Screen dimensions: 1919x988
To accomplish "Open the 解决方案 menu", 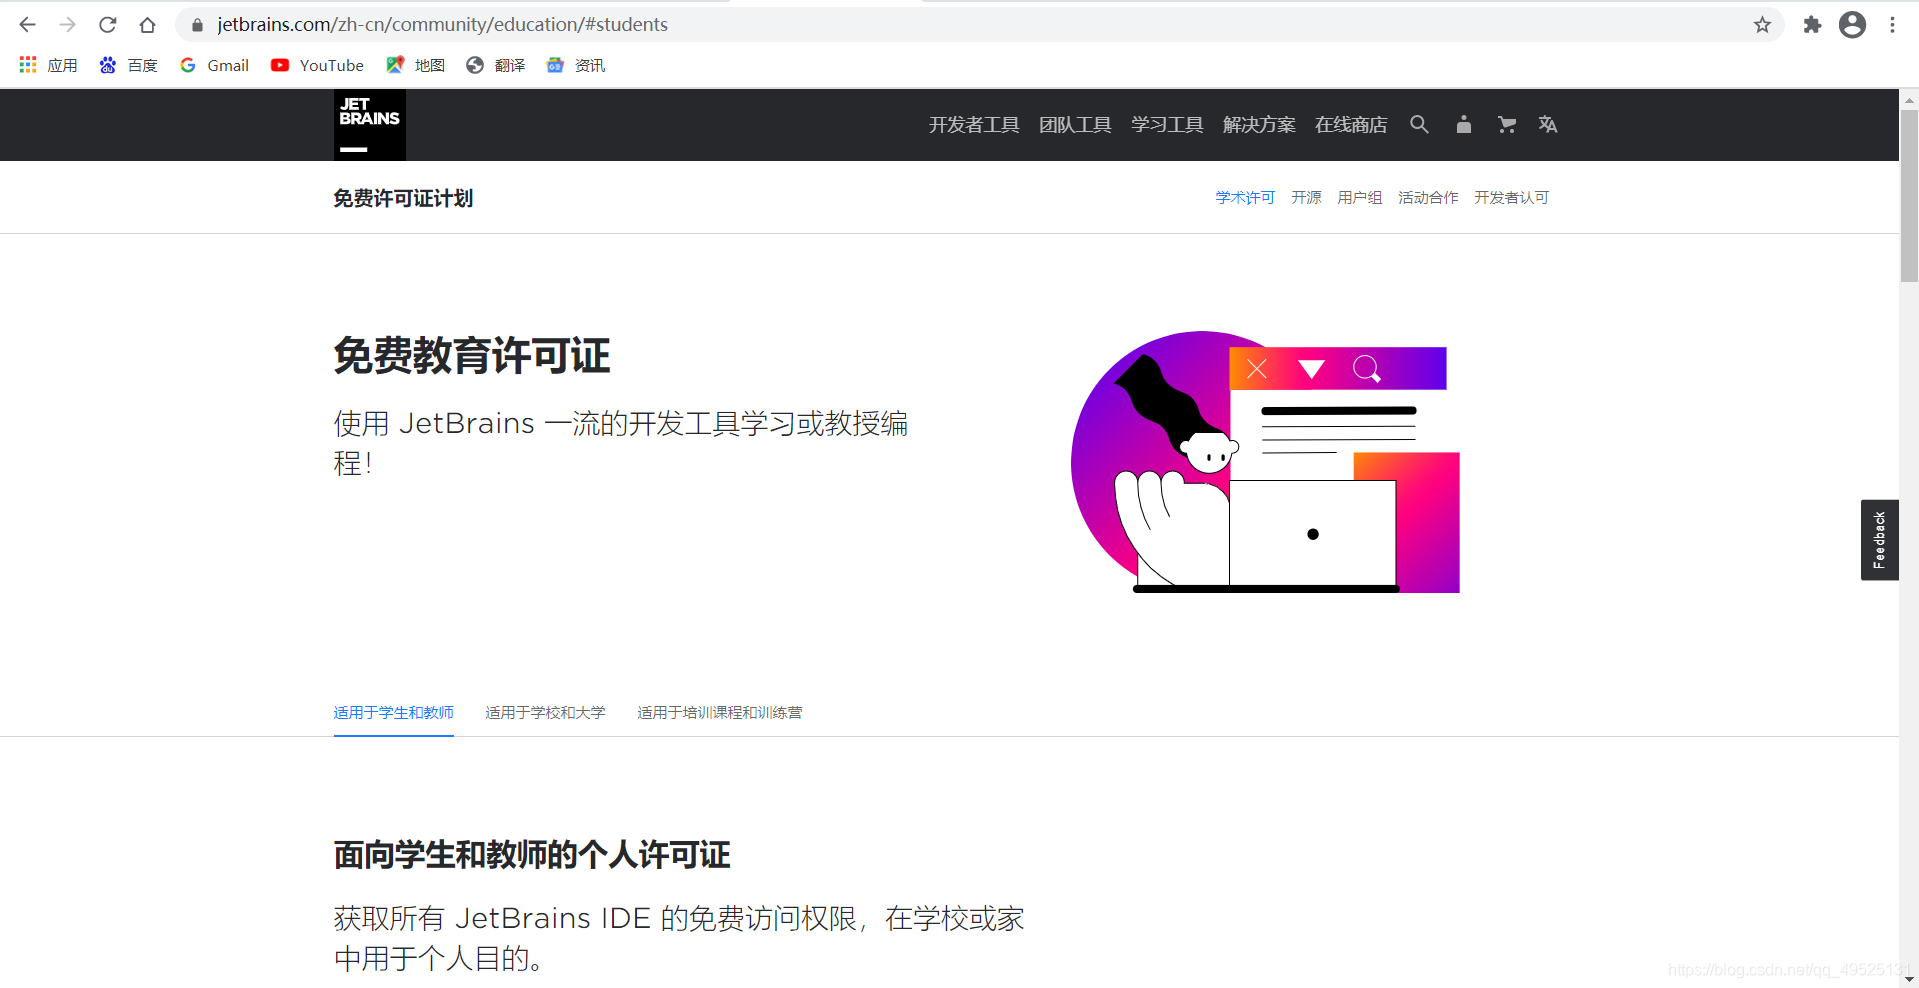I will (x=1258, y=124).
